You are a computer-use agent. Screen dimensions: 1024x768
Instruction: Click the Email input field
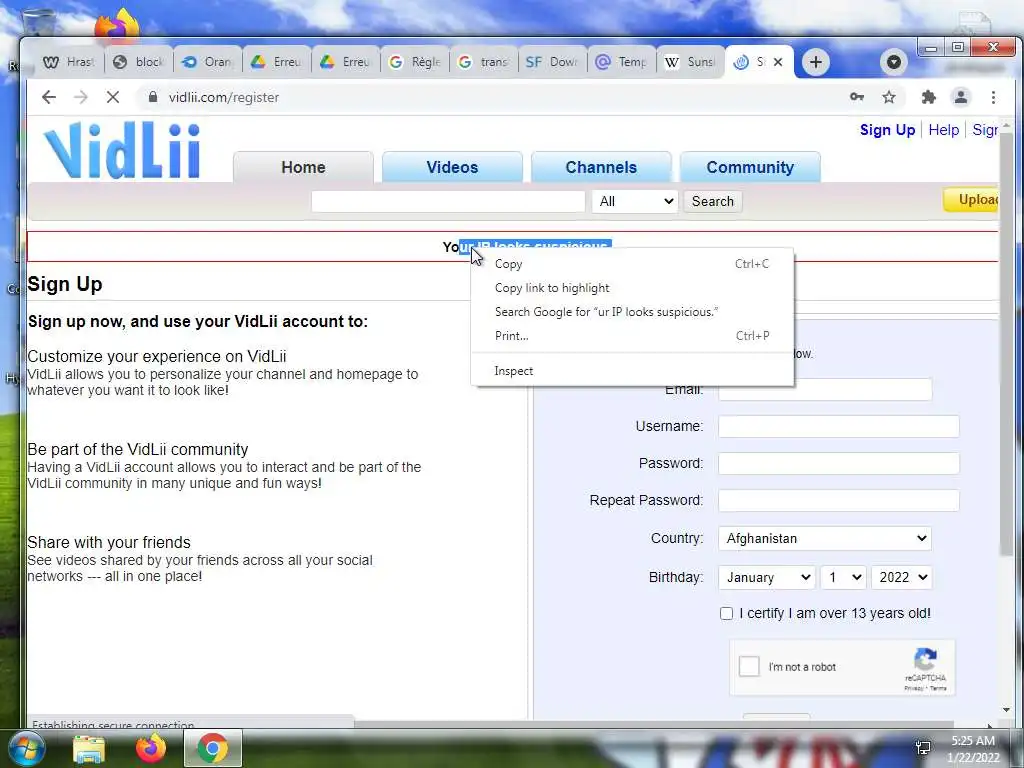tap(825, 389)
